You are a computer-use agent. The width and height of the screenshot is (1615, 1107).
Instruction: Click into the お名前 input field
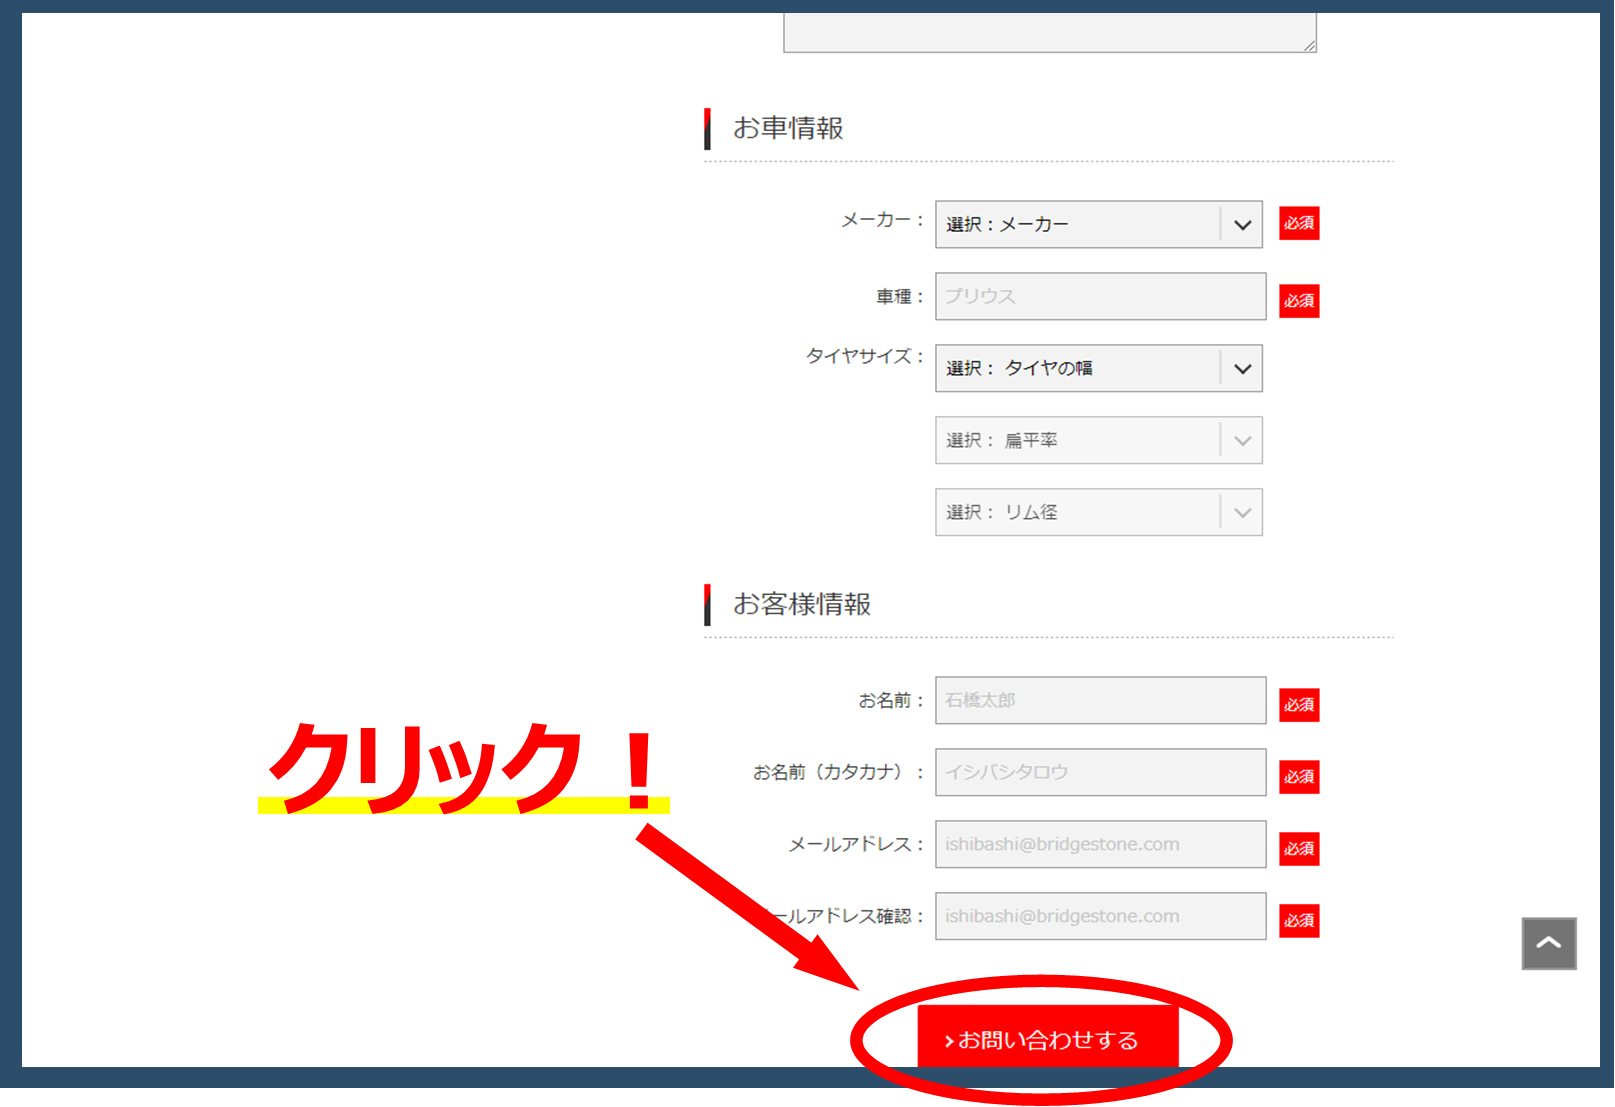click(1100, 701)
